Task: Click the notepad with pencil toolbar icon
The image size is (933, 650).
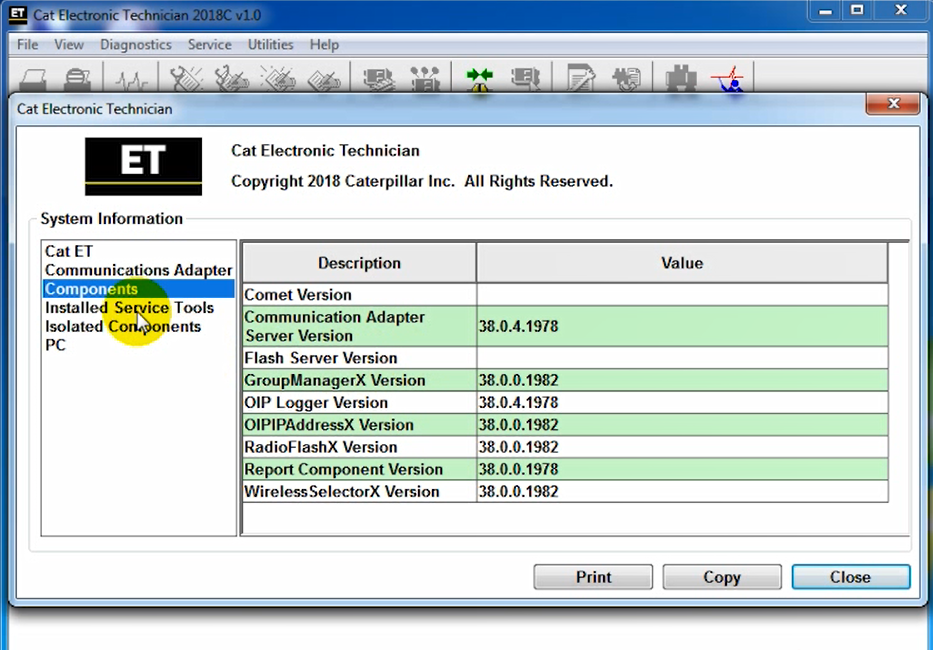Action: click(x=580, y=79)
